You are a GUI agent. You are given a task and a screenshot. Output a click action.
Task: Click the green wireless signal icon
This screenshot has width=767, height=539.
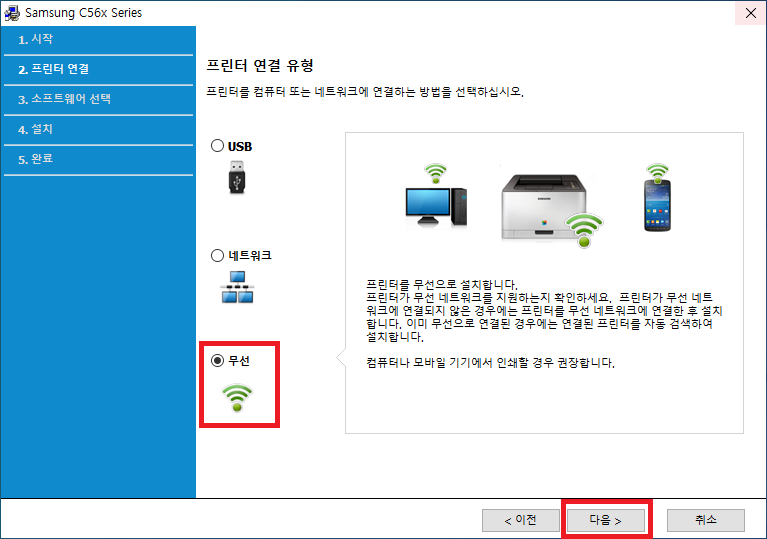[236, 397]
